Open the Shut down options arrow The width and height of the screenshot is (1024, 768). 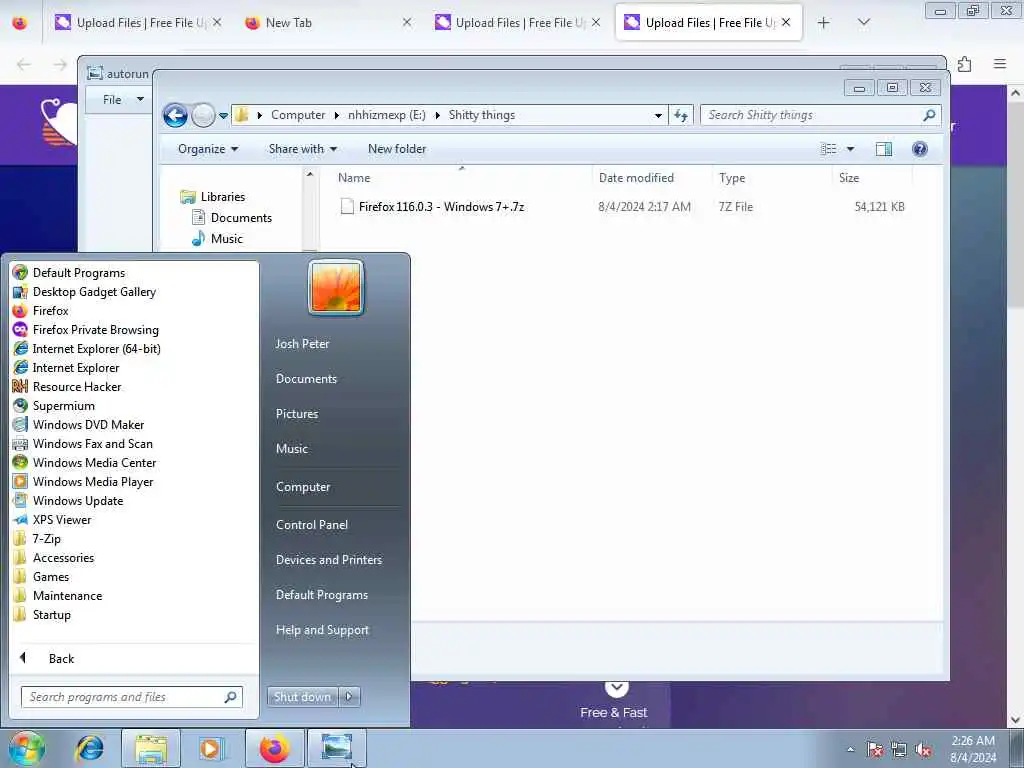click(349, 697)
